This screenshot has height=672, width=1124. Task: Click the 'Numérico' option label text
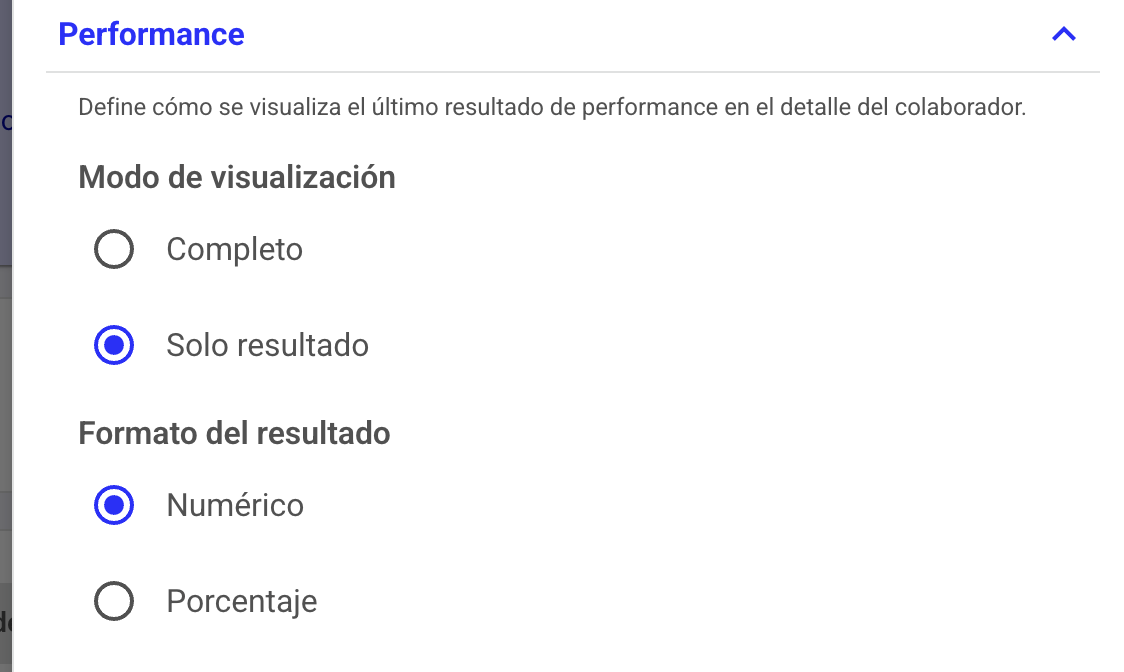click(x=235, y=505)
